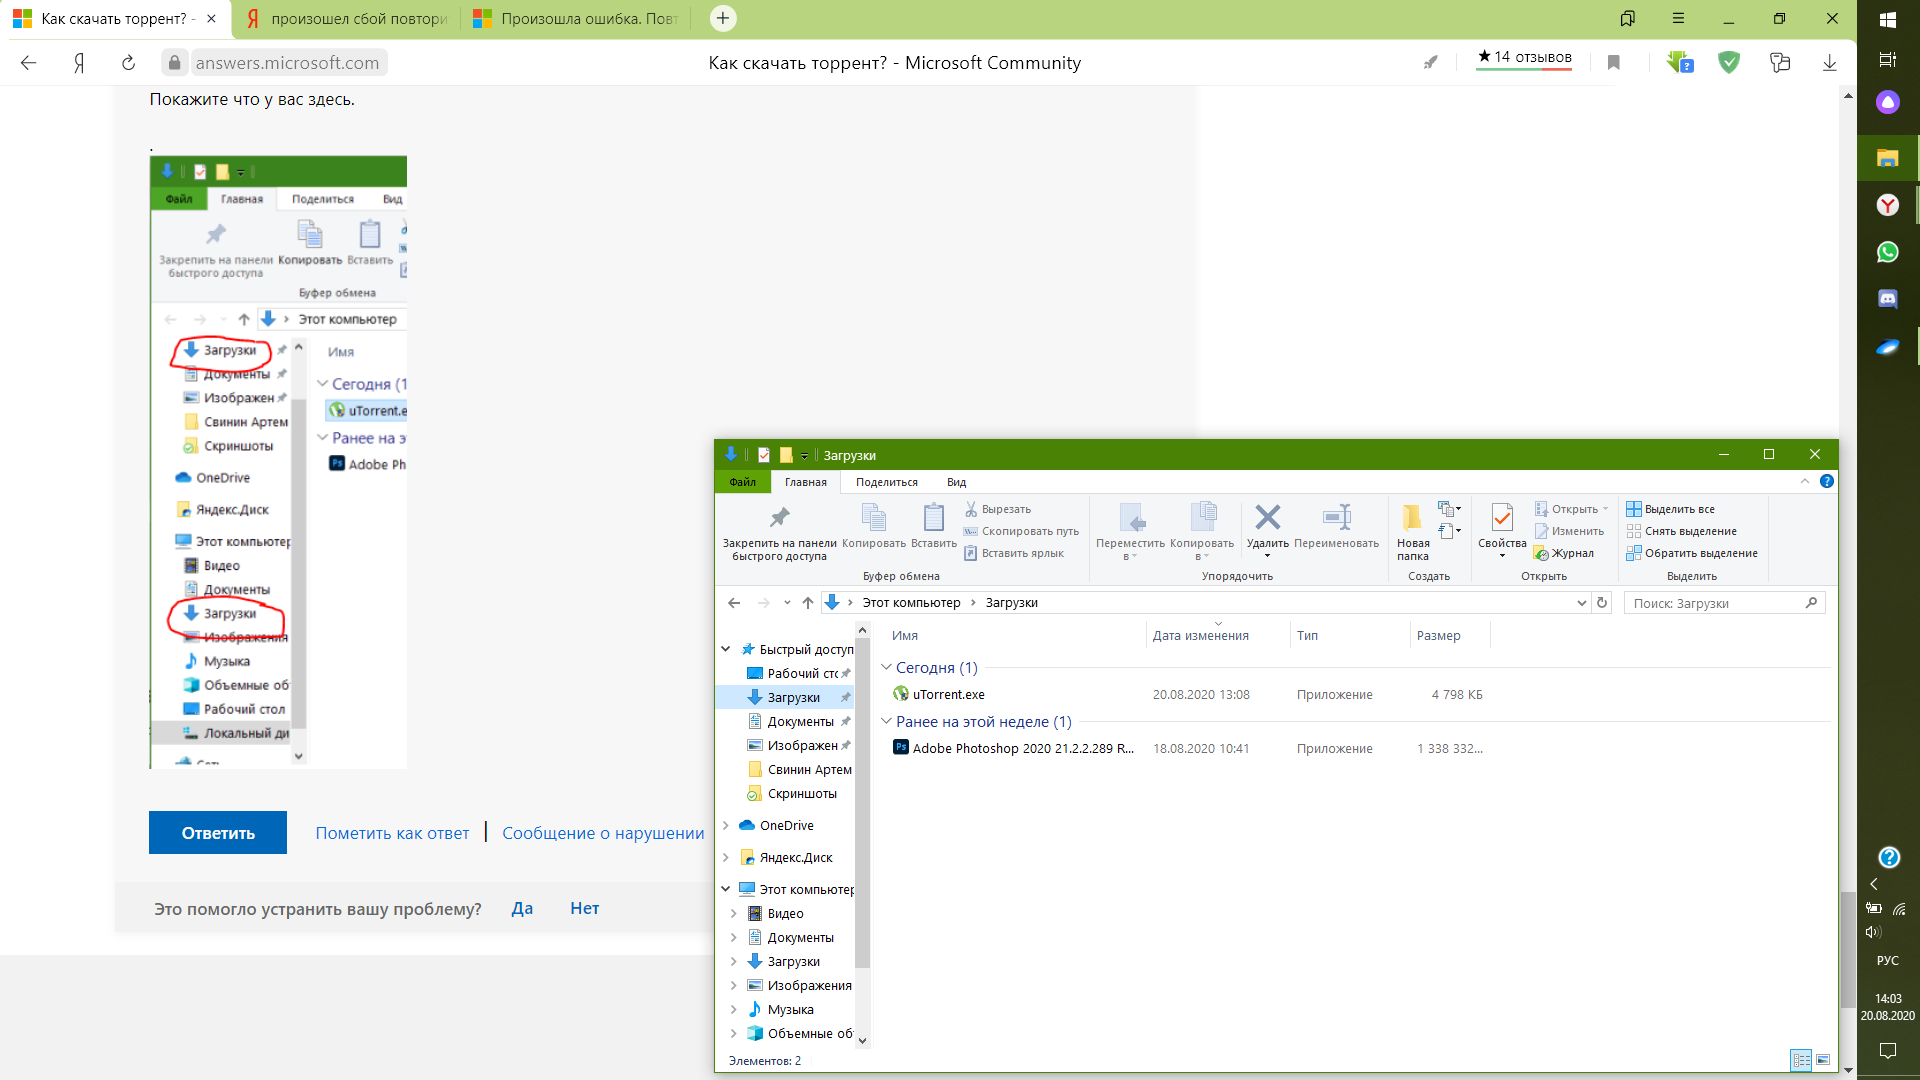Click the Windows Start button

point(1888,19)
